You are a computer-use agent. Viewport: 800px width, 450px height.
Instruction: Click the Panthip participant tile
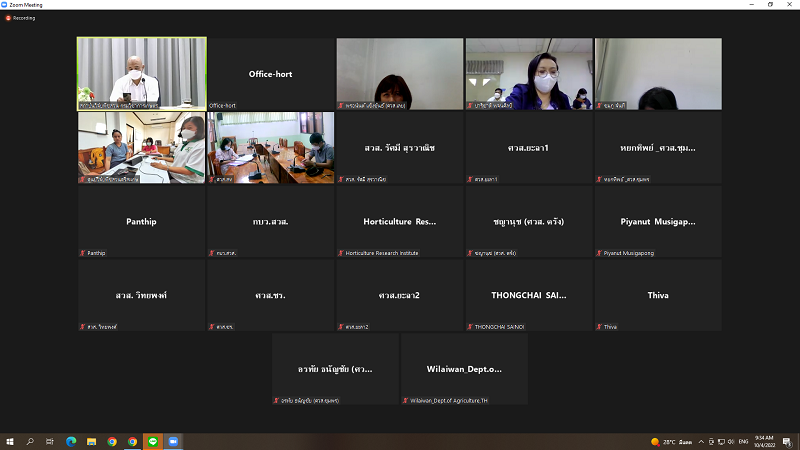tap(141, 221)
